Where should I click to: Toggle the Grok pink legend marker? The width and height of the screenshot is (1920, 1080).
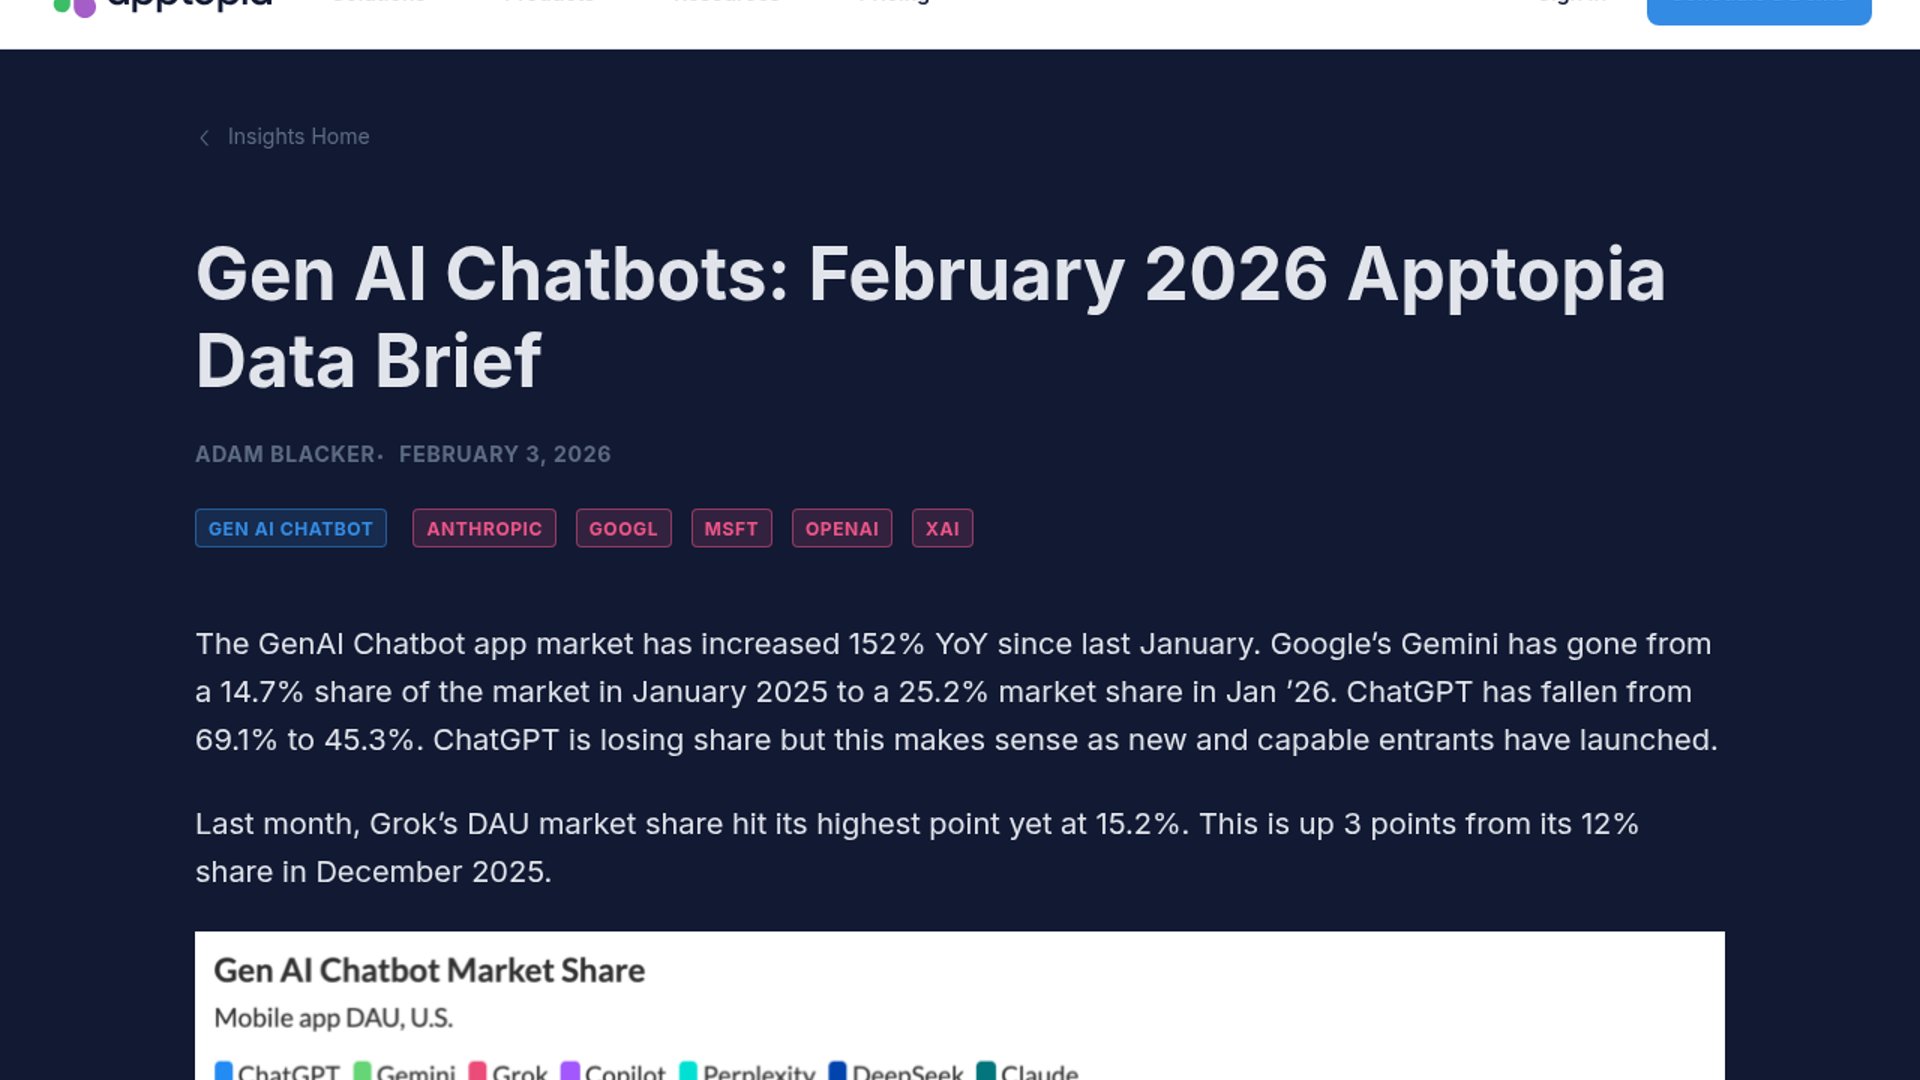tap(478, 1071)
